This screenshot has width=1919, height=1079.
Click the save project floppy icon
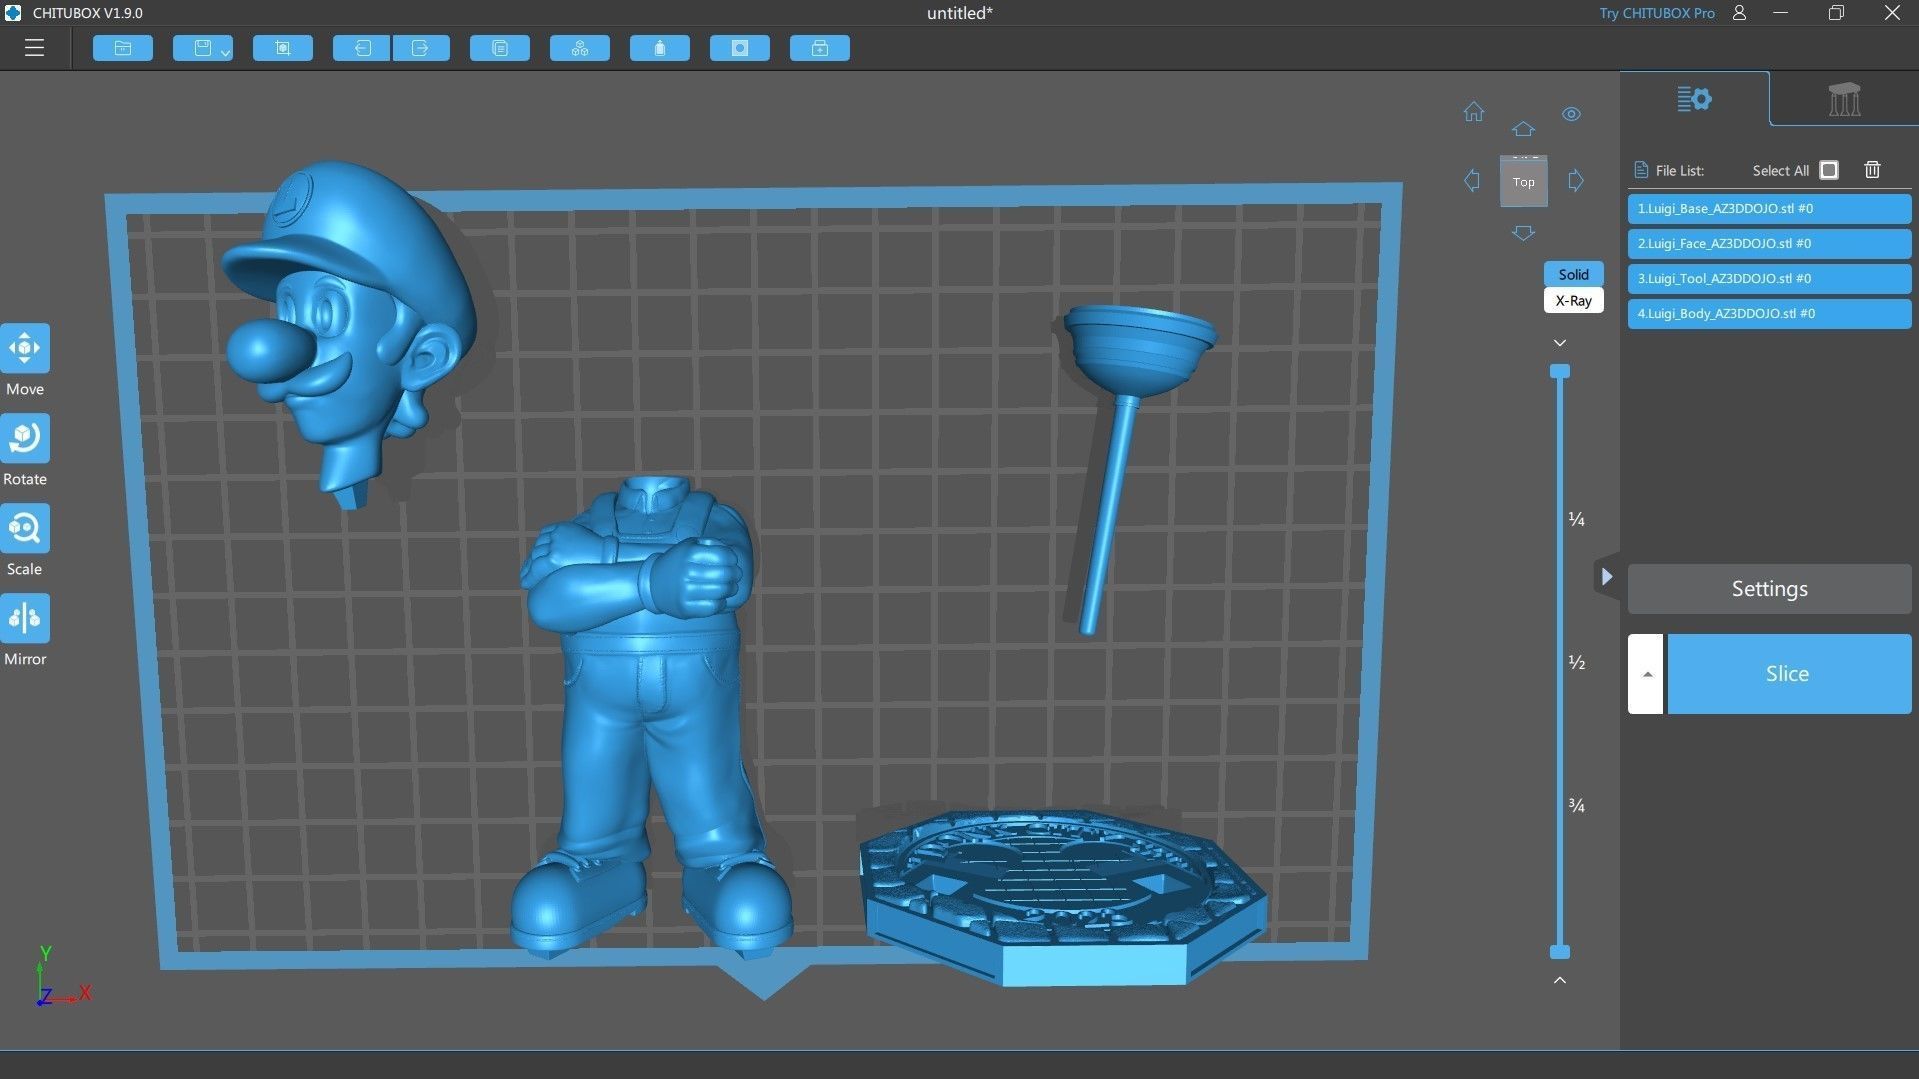tap(201, 48)
